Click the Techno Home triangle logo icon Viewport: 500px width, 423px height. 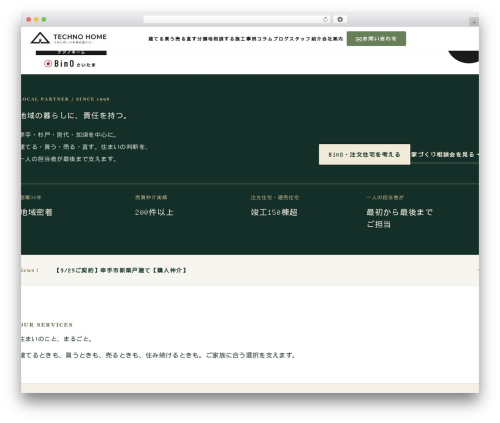40,38
